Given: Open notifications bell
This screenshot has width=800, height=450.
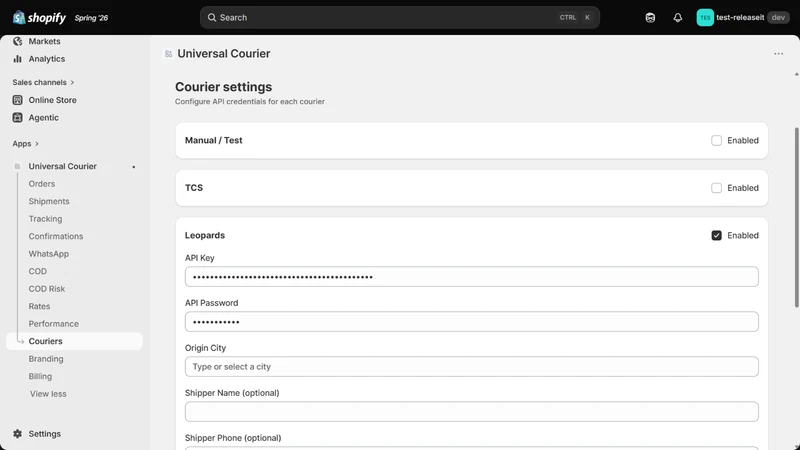Looking at the screenshot, I should [678, 17].
